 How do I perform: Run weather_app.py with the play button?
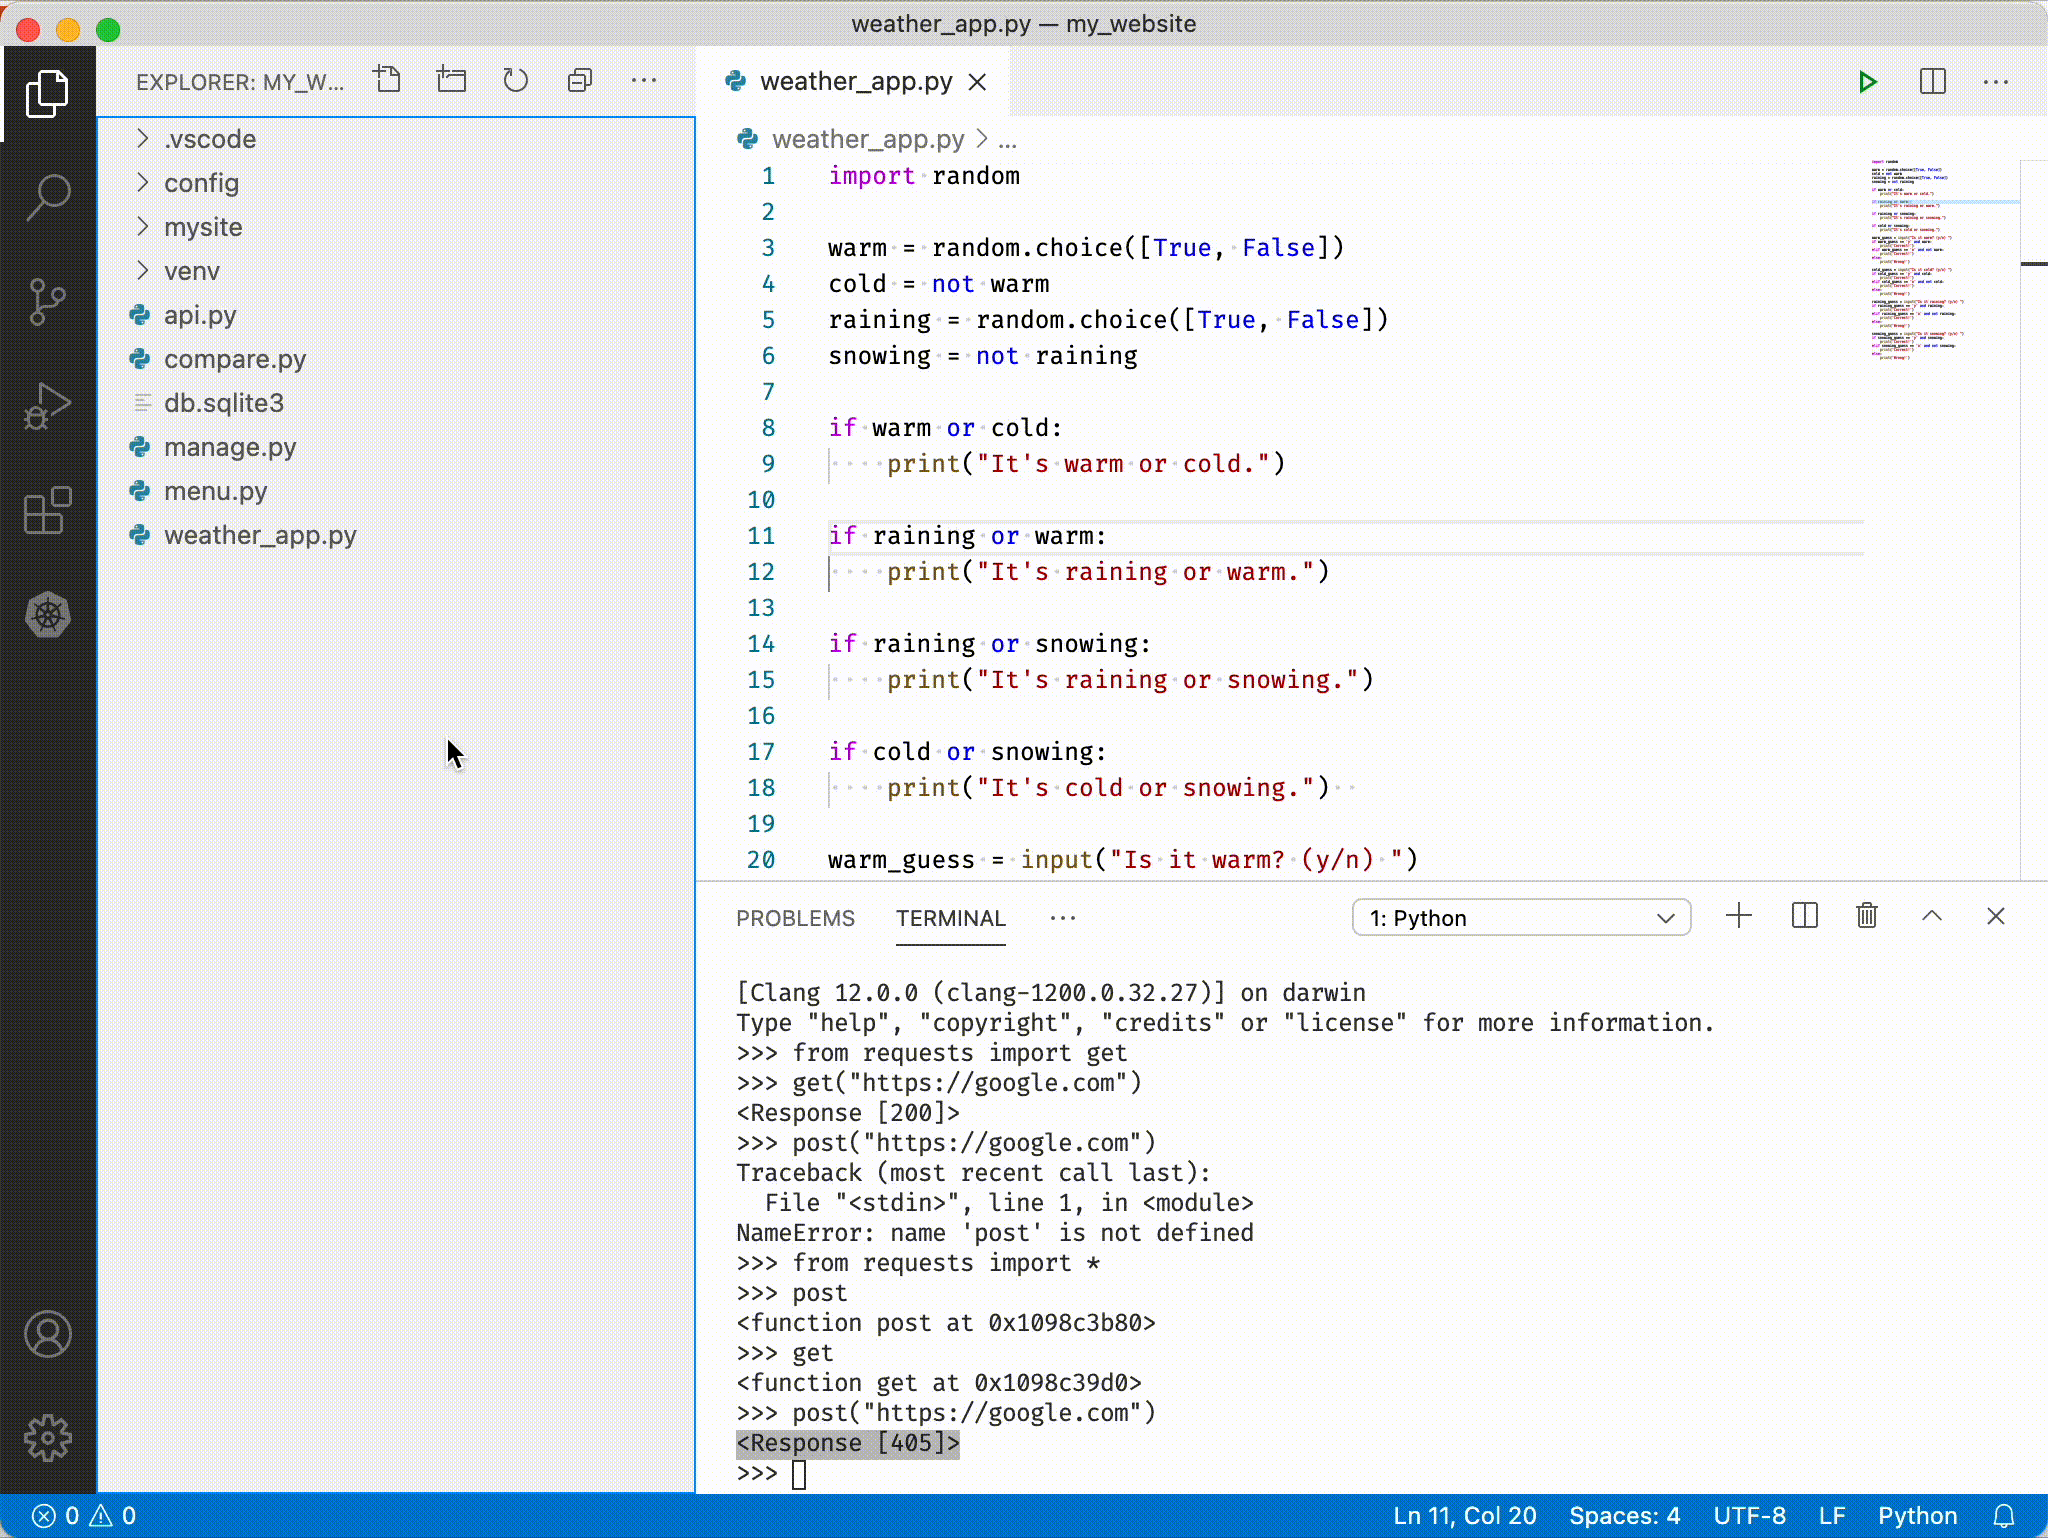point(1868,82)
